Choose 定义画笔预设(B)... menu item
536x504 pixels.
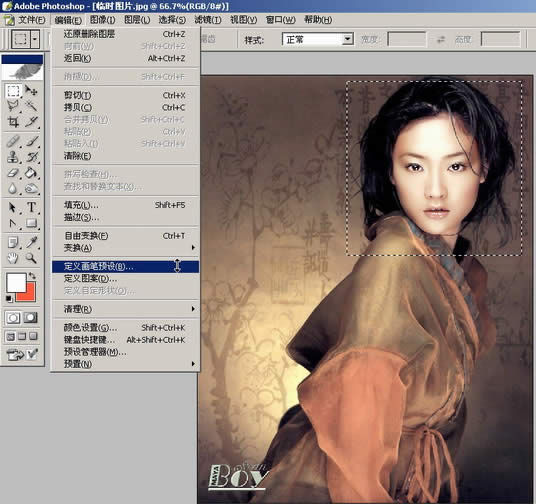click(x=125, y=267)
